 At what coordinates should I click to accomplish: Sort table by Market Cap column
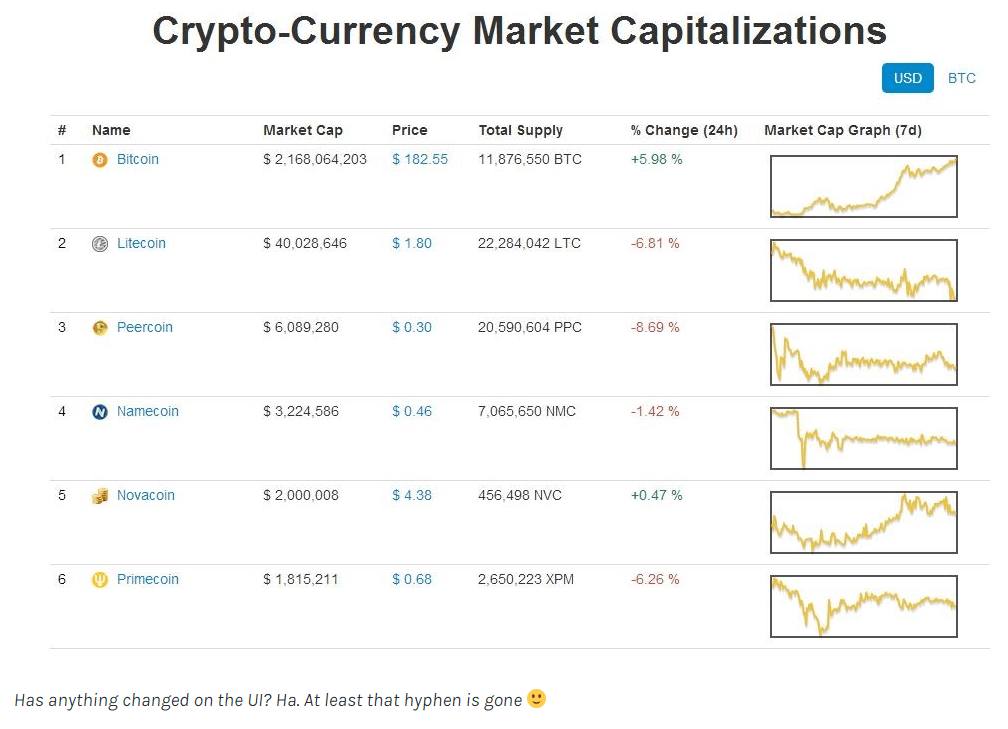coord(303,130)
